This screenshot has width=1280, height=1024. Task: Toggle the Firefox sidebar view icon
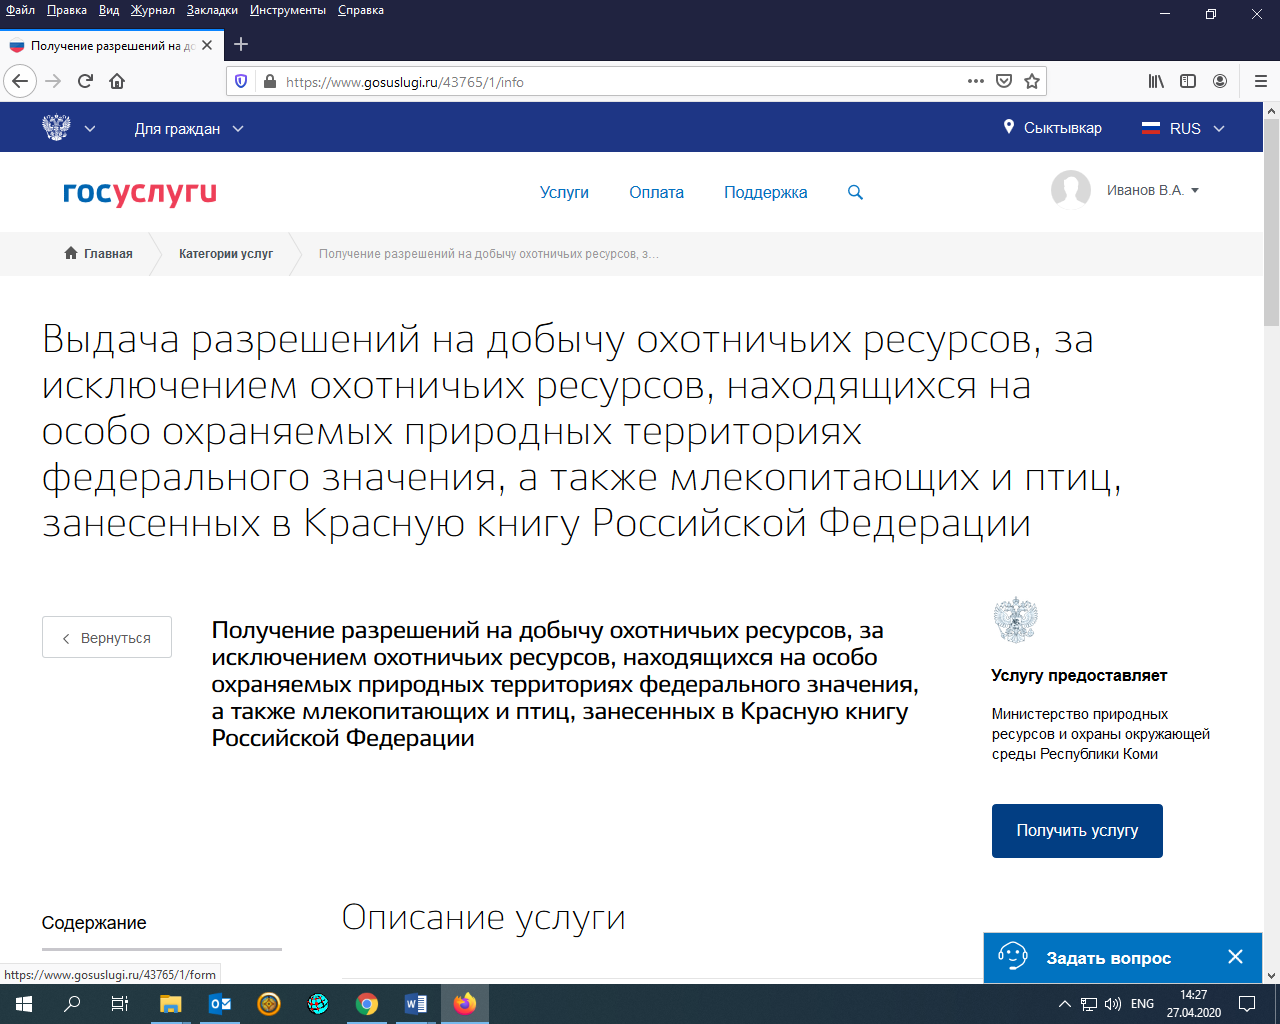1188,82
